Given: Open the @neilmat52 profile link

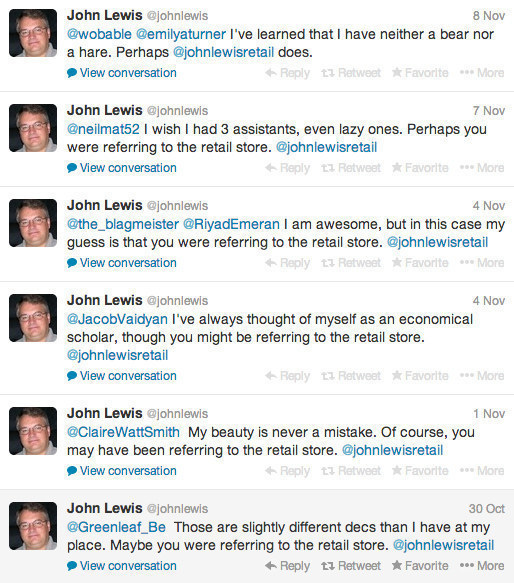Looking at the screenshot, I should [103, 129].
